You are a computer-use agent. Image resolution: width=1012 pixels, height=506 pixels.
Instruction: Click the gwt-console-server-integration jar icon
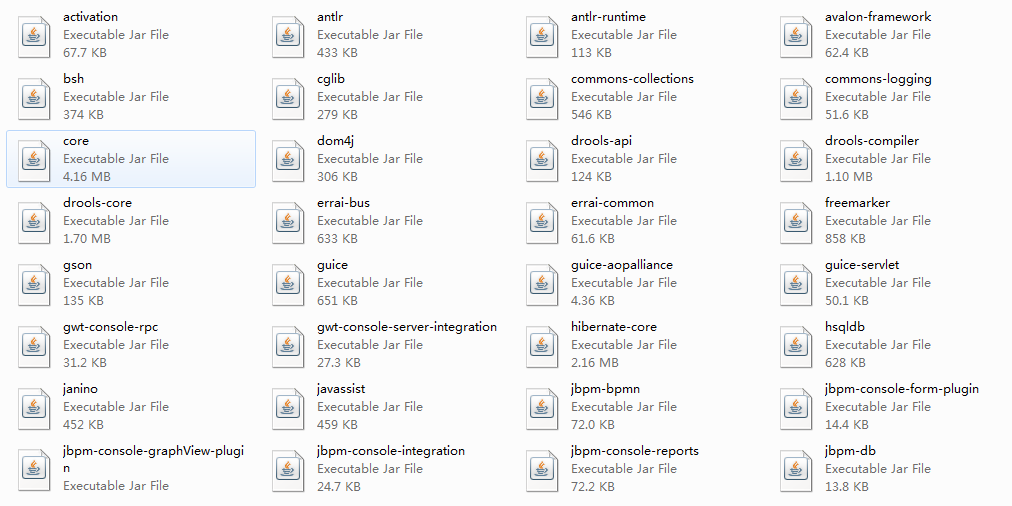[x=288, y=346]
